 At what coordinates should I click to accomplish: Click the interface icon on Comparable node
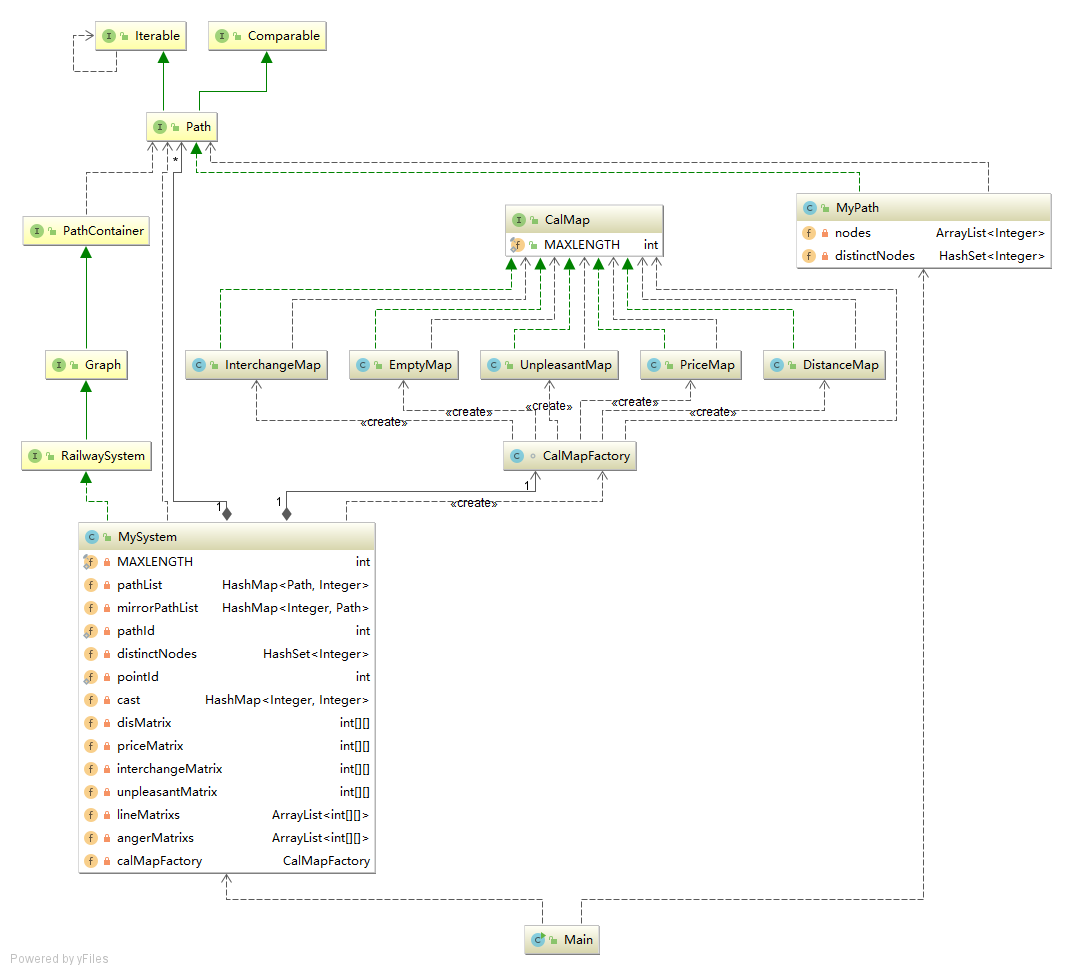click(222, 36)
